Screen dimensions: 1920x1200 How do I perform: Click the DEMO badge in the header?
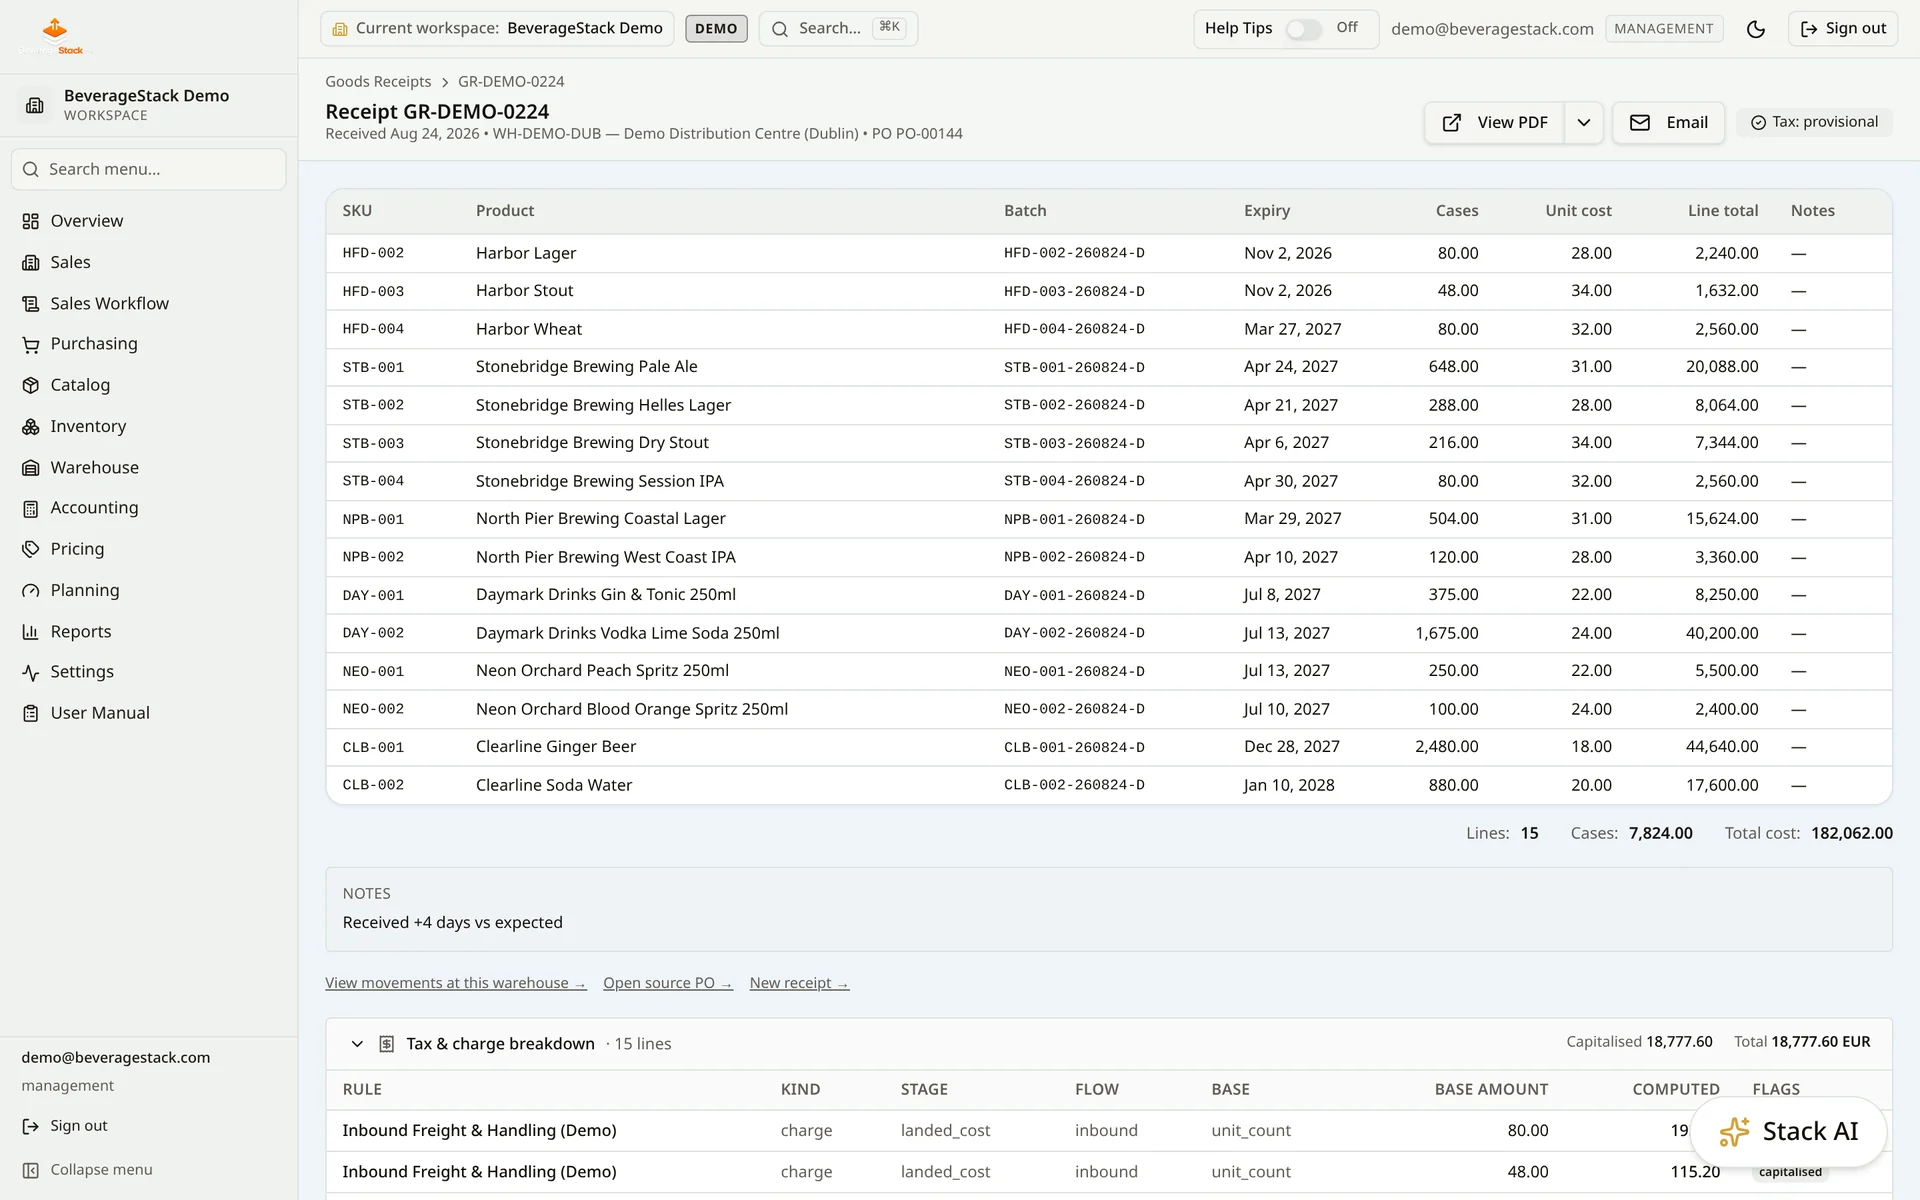click(x=716, y=29)
